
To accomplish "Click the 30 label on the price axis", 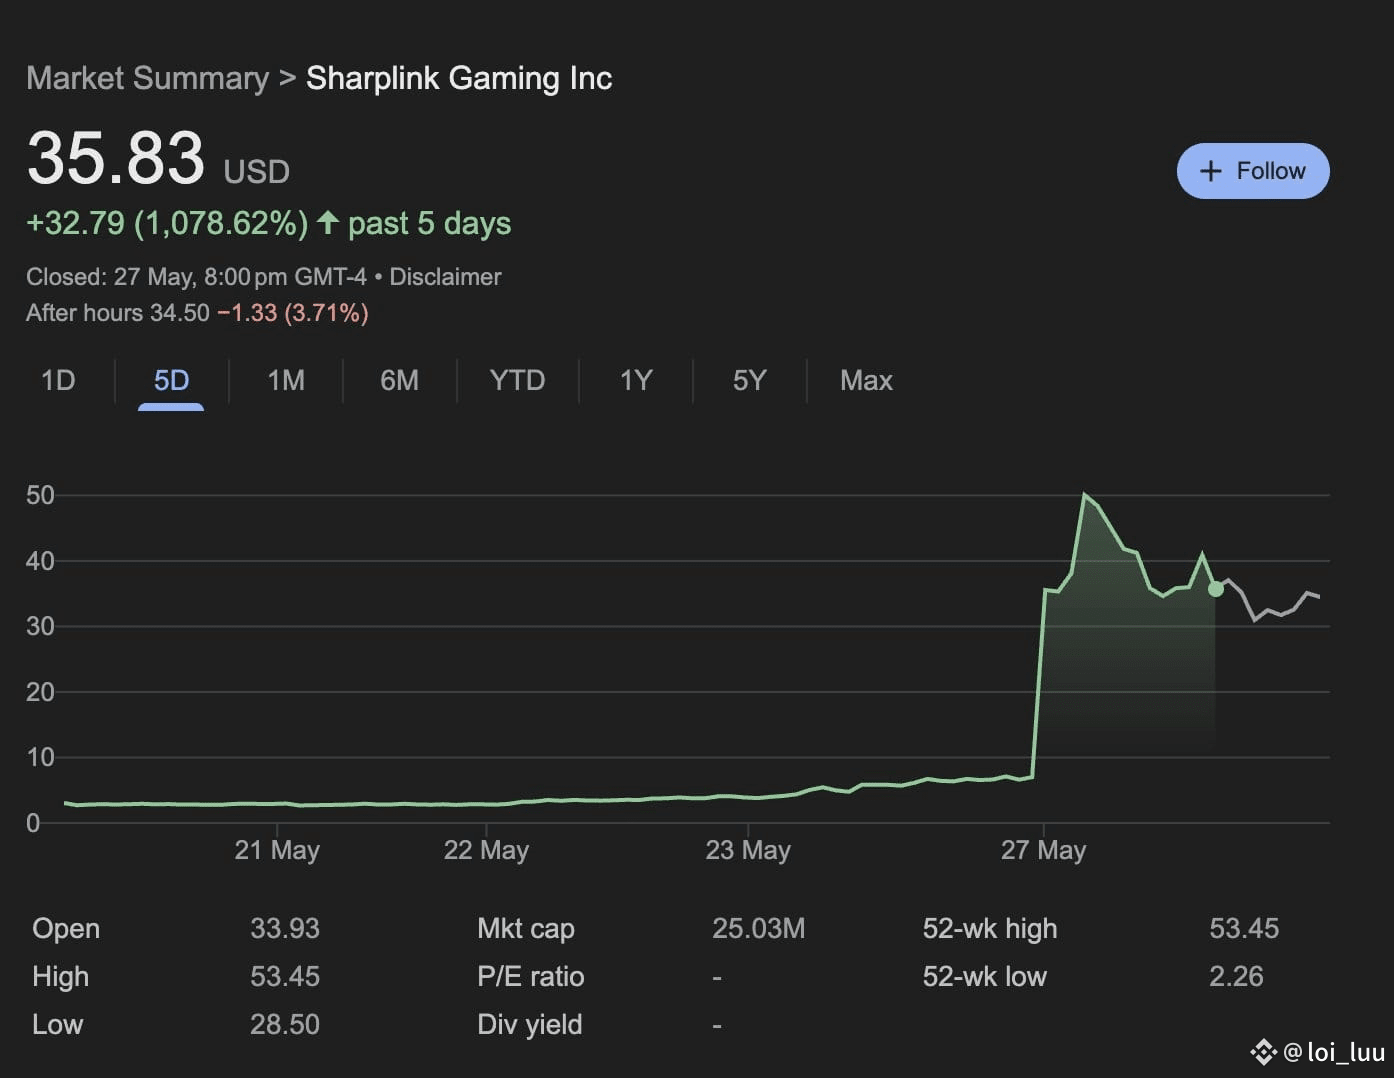I will 40,626.
